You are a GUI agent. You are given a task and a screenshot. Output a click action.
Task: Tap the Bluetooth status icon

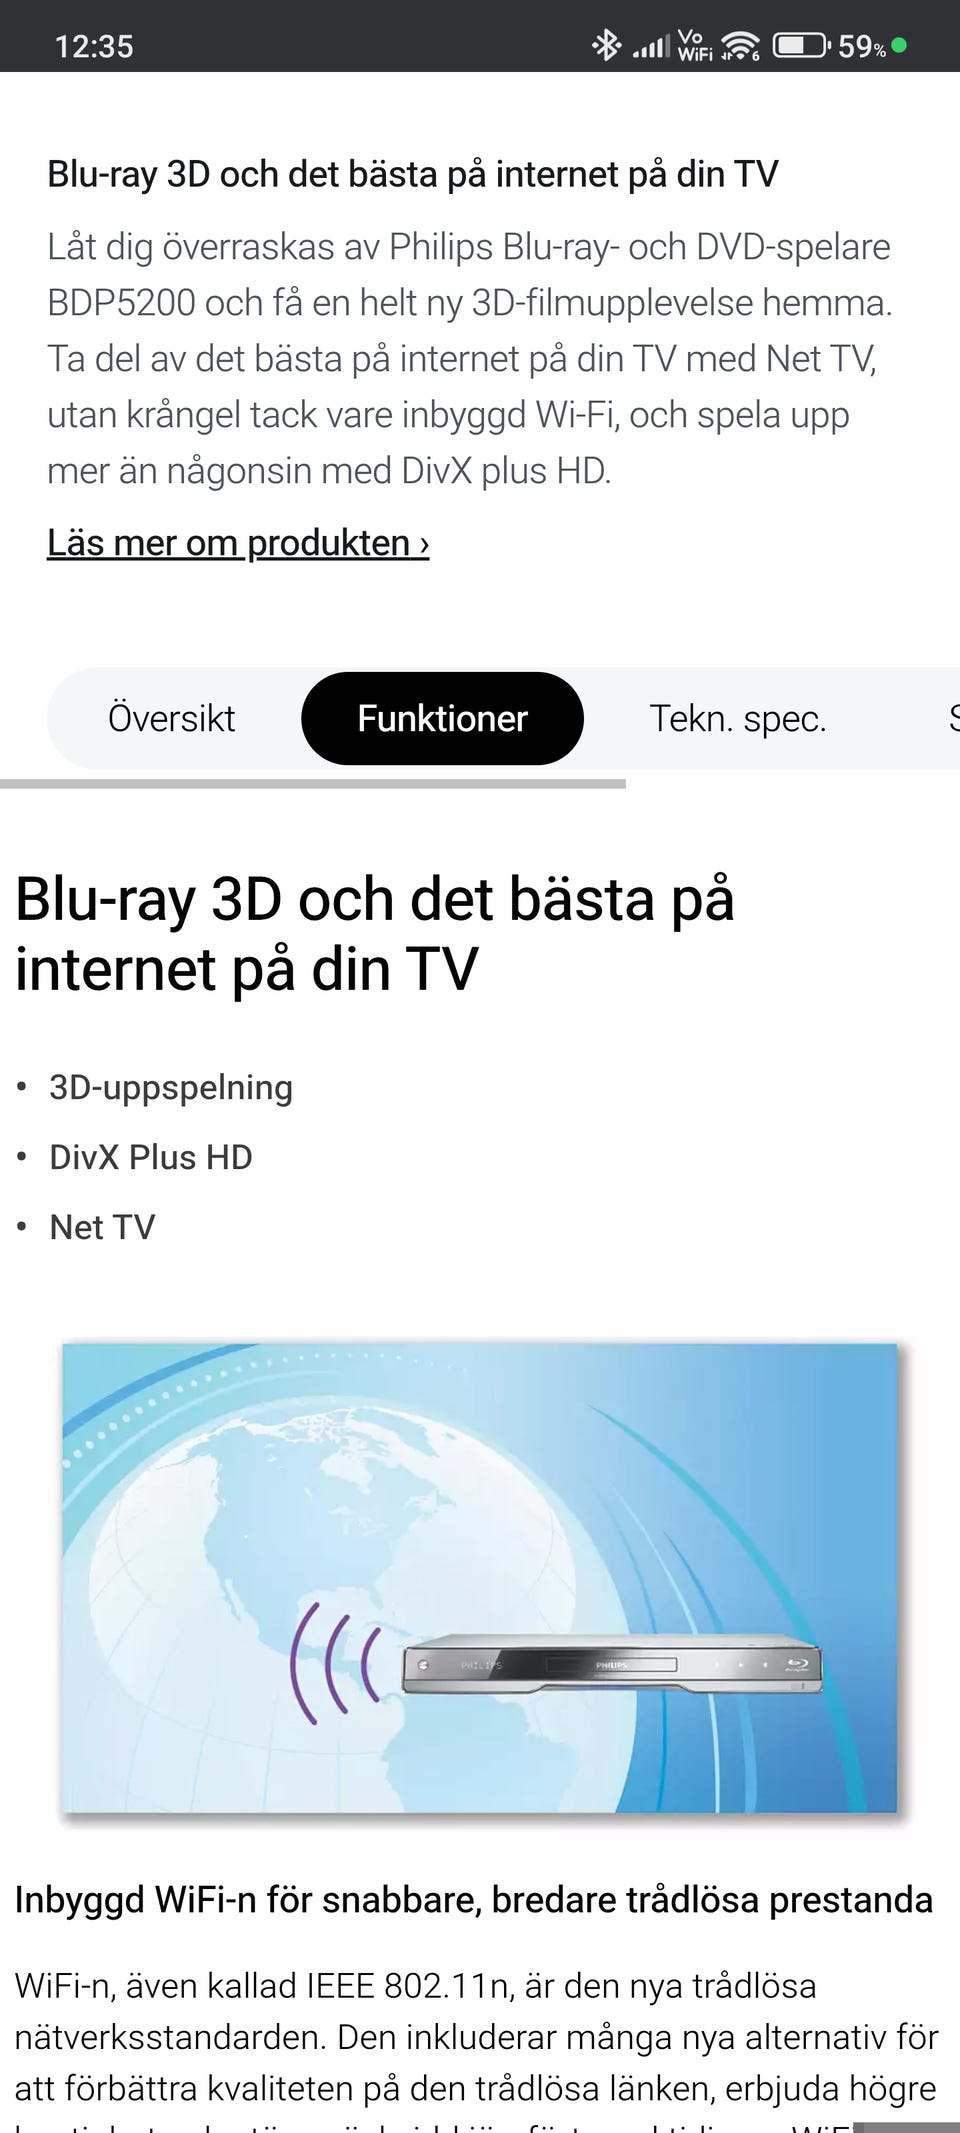606,46
